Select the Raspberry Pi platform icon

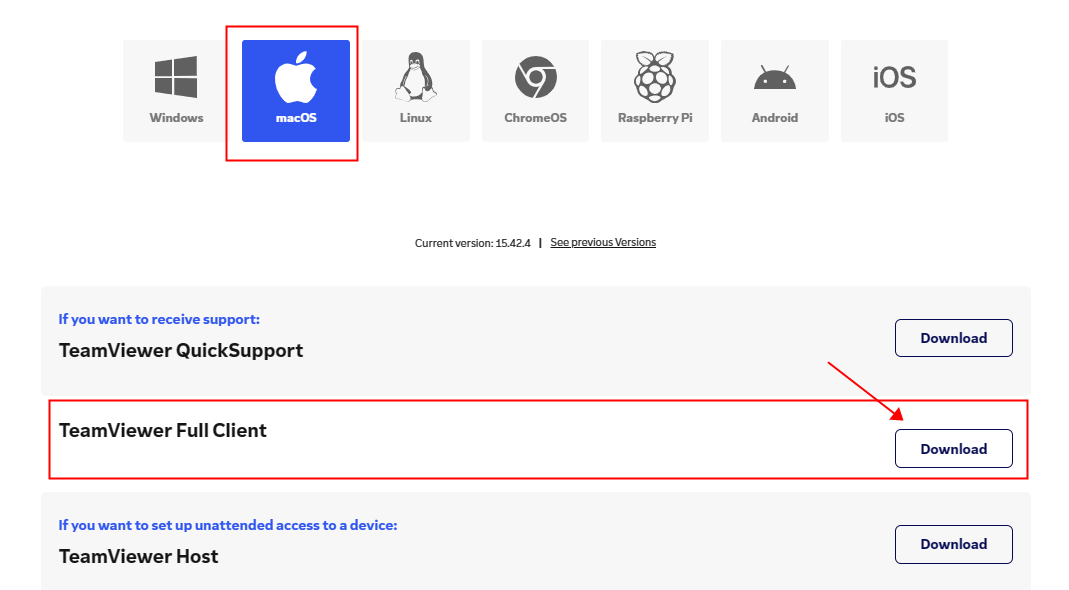click(x=655, y=72)
